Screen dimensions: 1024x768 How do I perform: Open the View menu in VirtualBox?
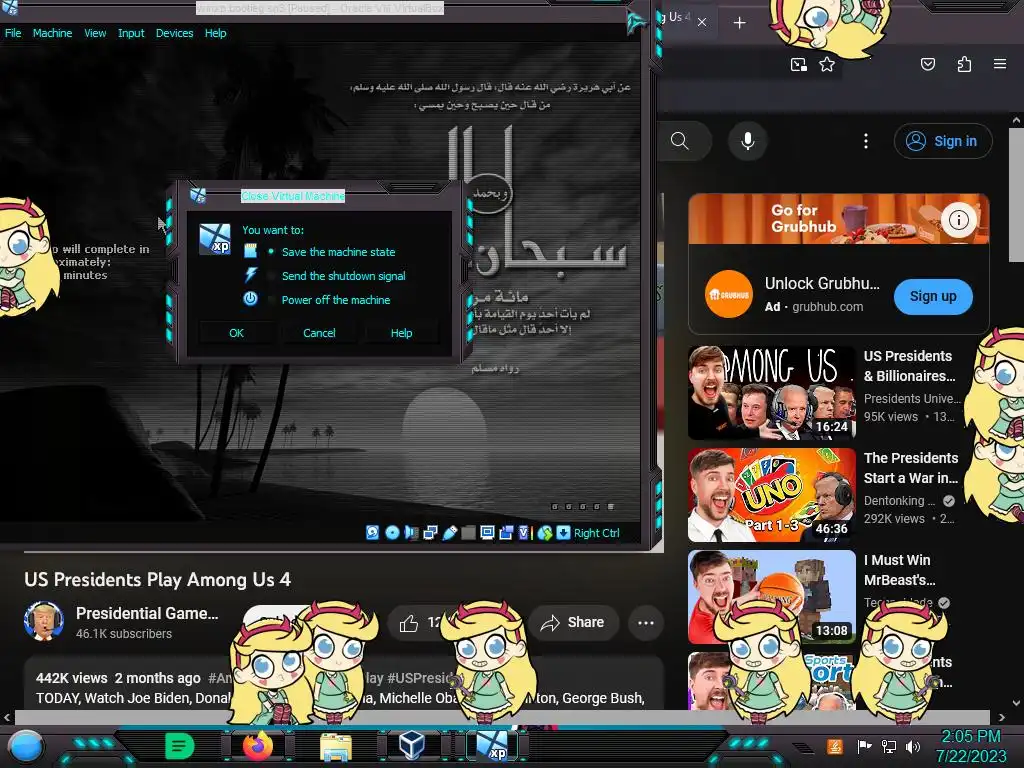95,33
